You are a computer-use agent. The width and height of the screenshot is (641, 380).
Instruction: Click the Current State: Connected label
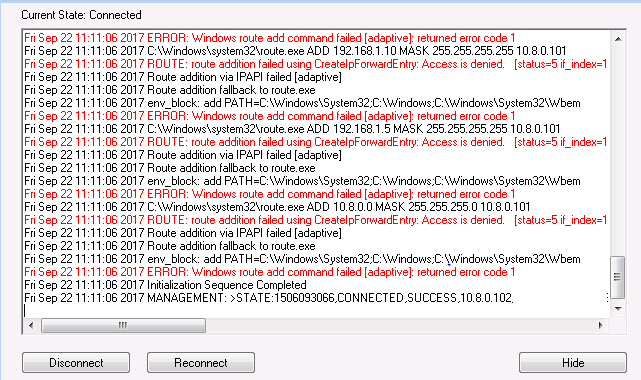tap(81, 15)
